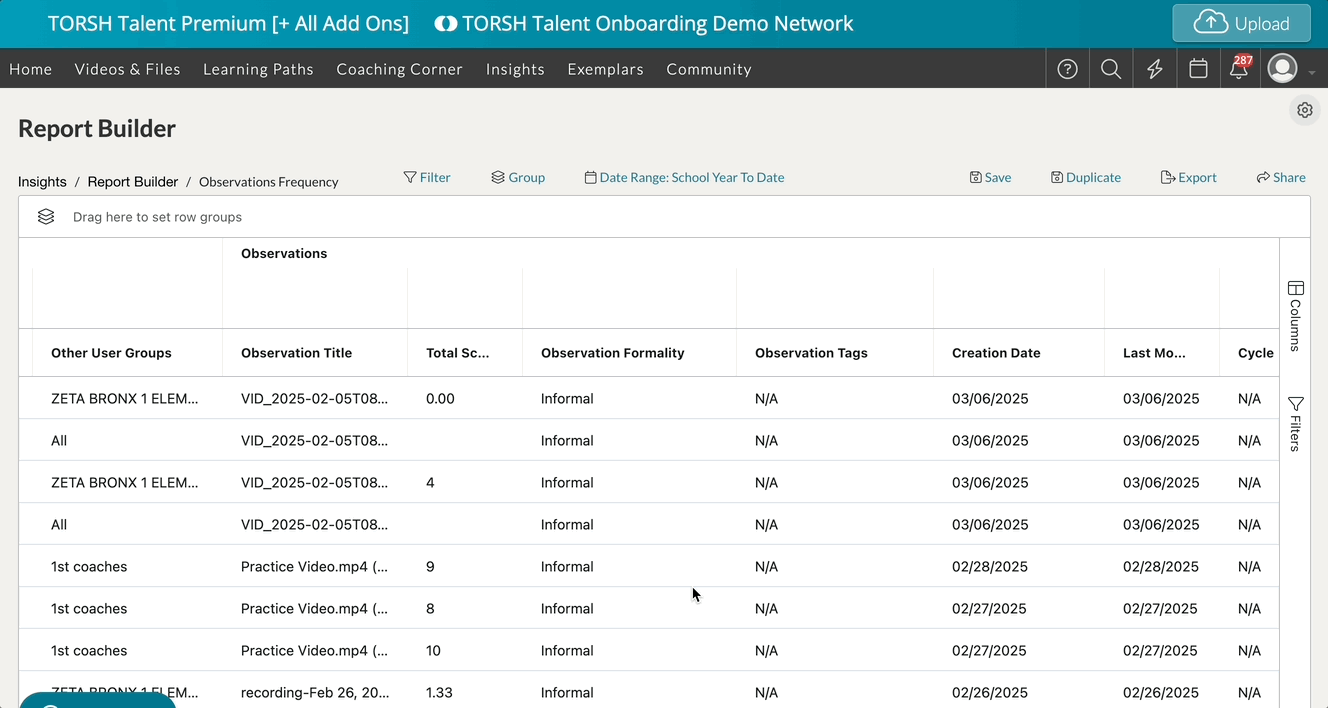The image size is (1328, 708).
Task: Click the search magnifier icon
Action: [x=1110, y=69]
